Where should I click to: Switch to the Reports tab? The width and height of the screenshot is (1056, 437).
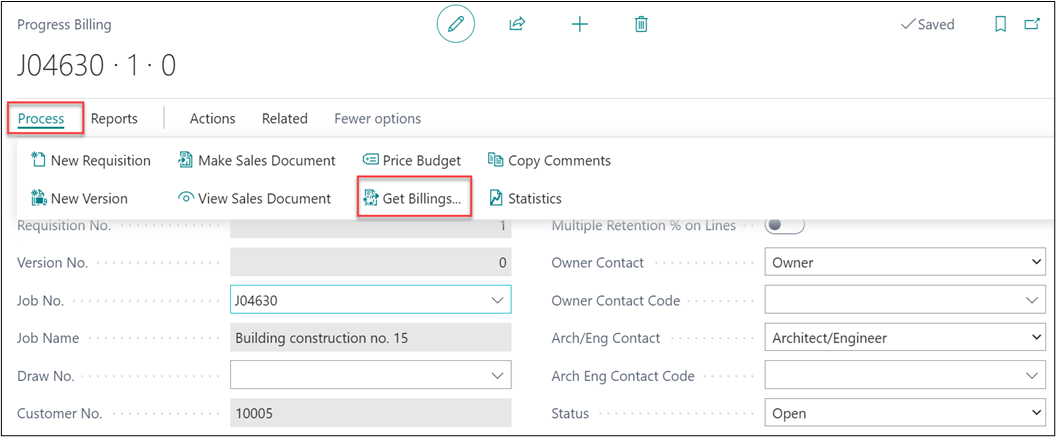click(114, 118)
